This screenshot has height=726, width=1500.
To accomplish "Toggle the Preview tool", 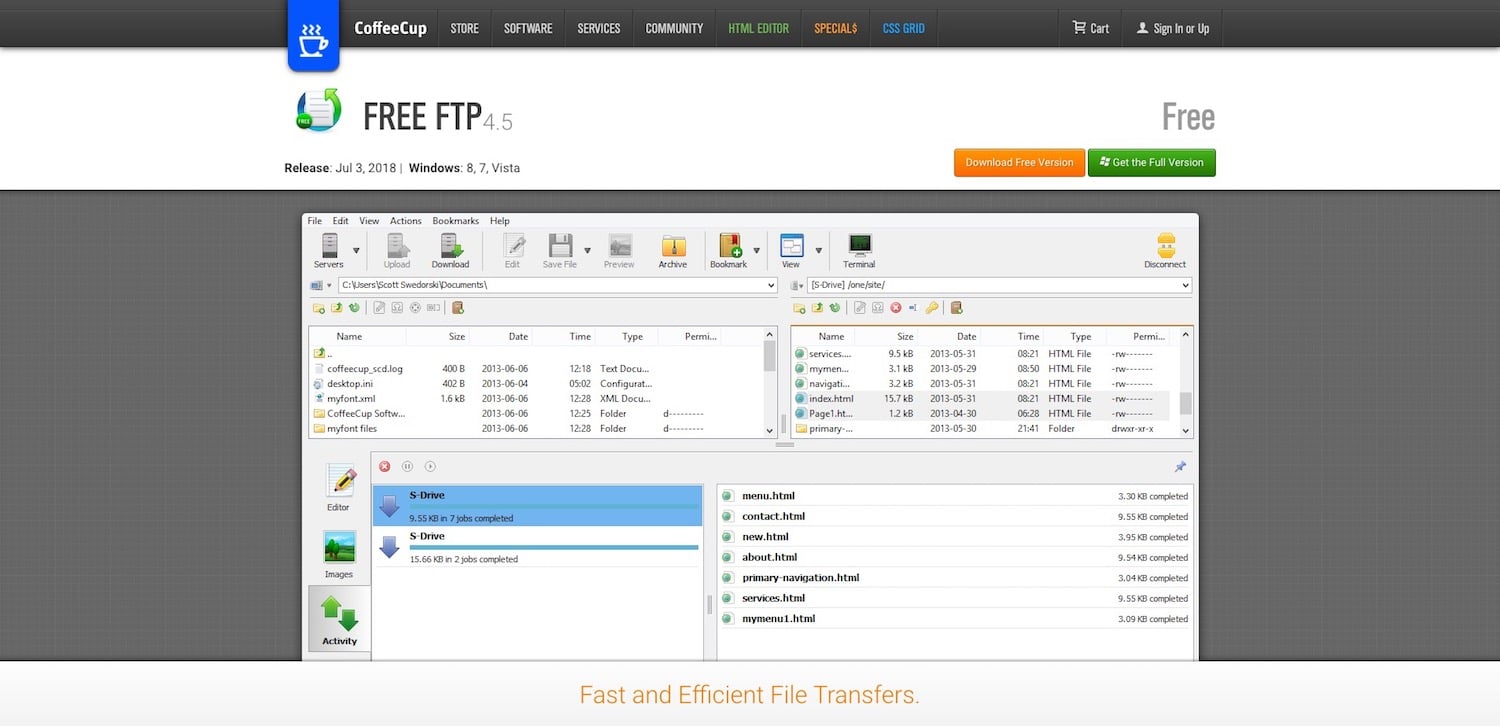I will coord(618,248).
